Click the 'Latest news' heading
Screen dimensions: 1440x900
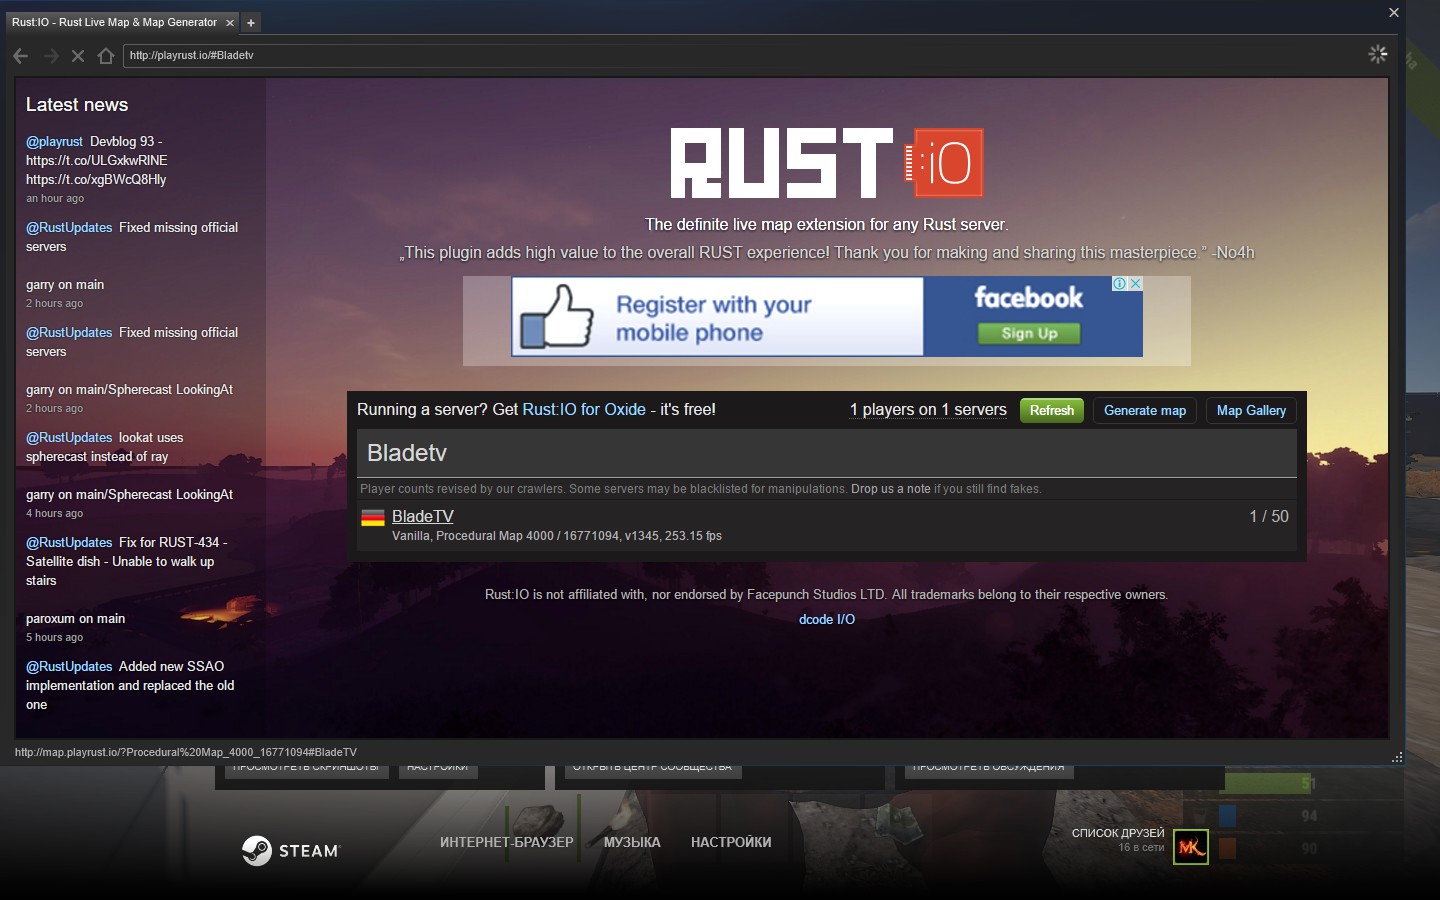click(x=77, y=105)
